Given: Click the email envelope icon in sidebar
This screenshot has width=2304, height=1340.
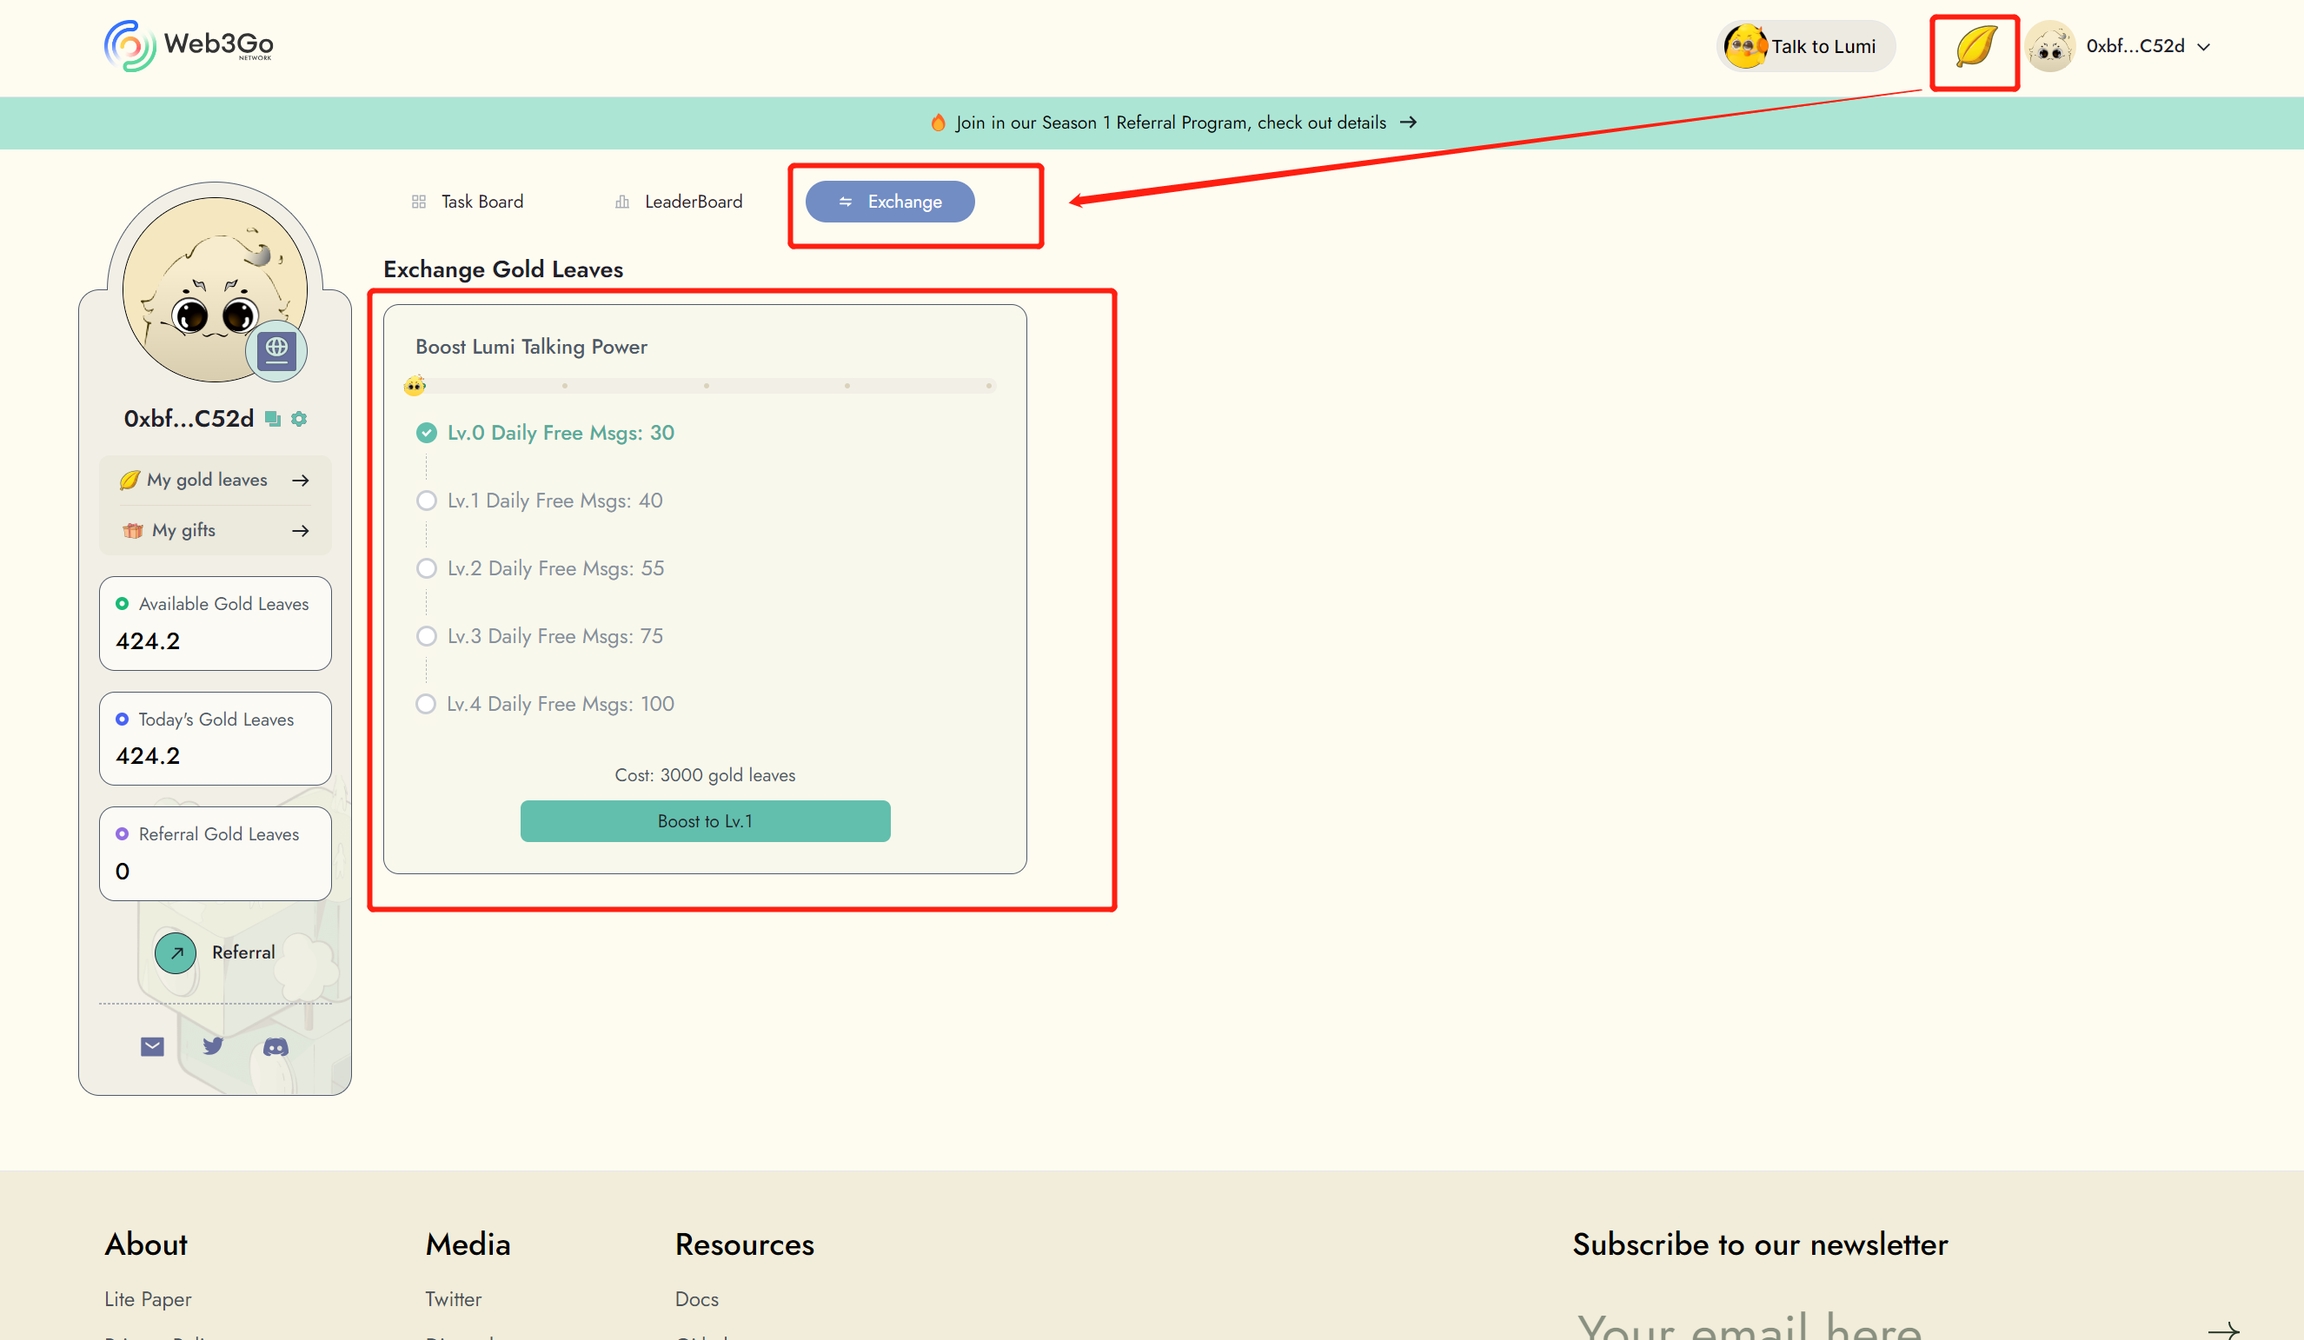Looking at the screenshot, I should tap(152, 1046).
